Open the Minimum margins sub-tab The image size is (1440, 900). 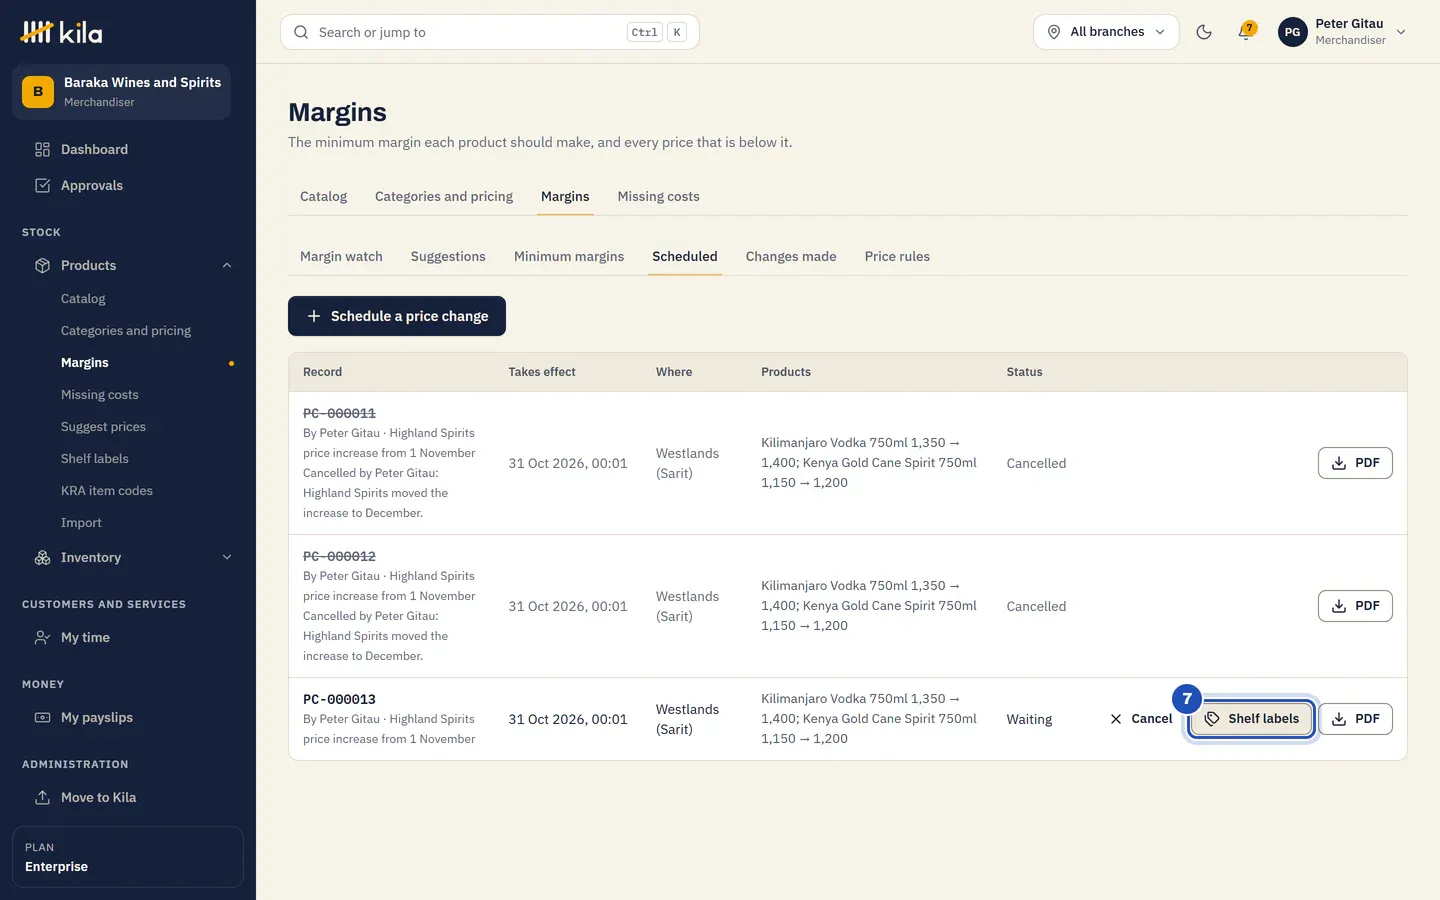tap(569, 257)
